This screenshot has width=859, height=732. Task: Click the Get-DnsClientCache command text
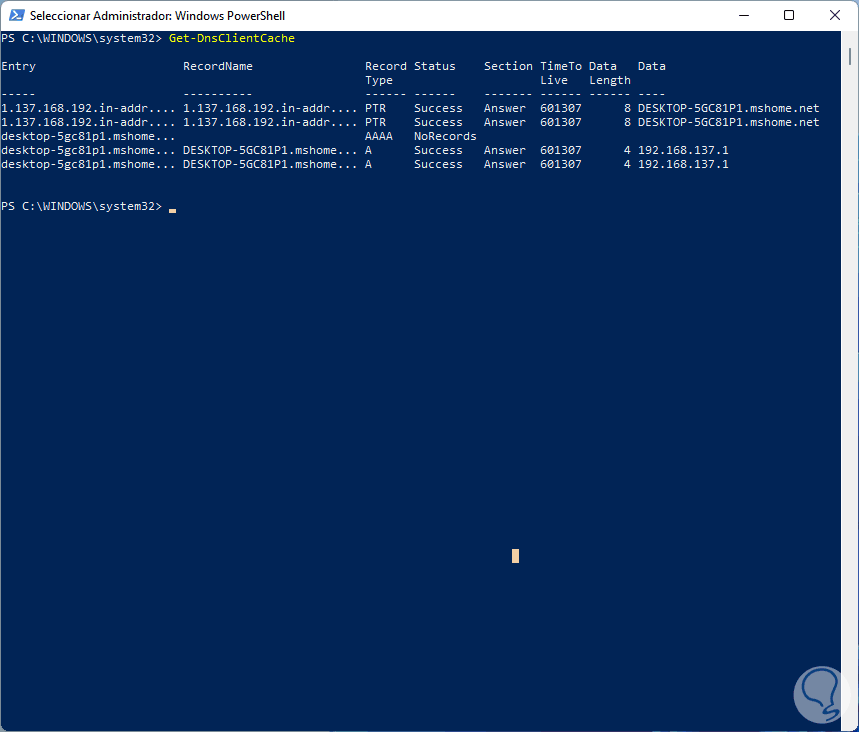click(232, 38)
